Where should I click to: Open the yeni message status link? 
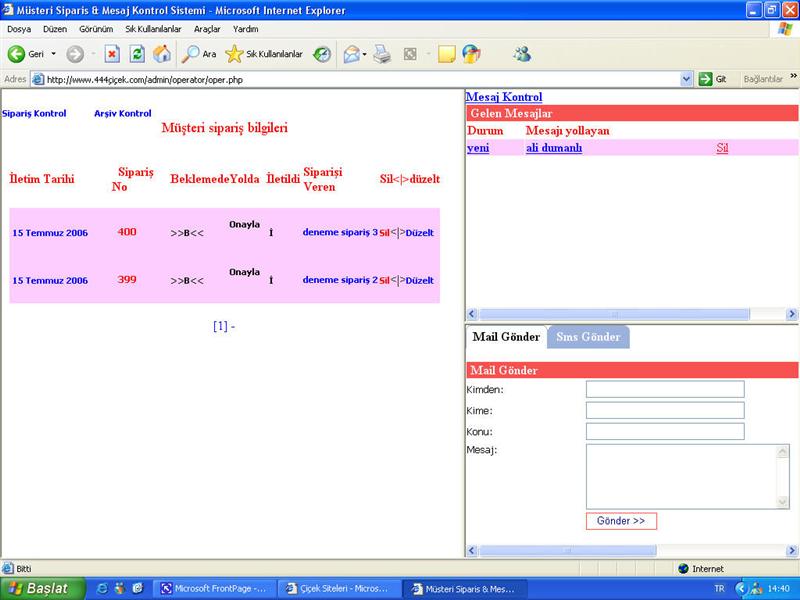pyautogui.click(x=478, y=148)
